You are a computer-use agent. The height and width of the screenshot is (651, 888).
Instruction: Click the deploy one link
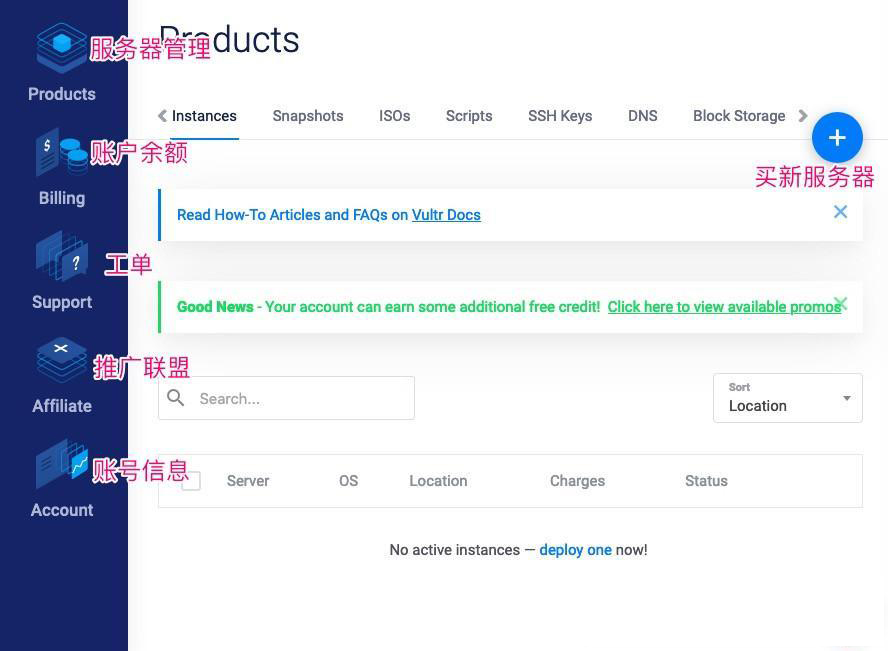(x=575, y=550)
